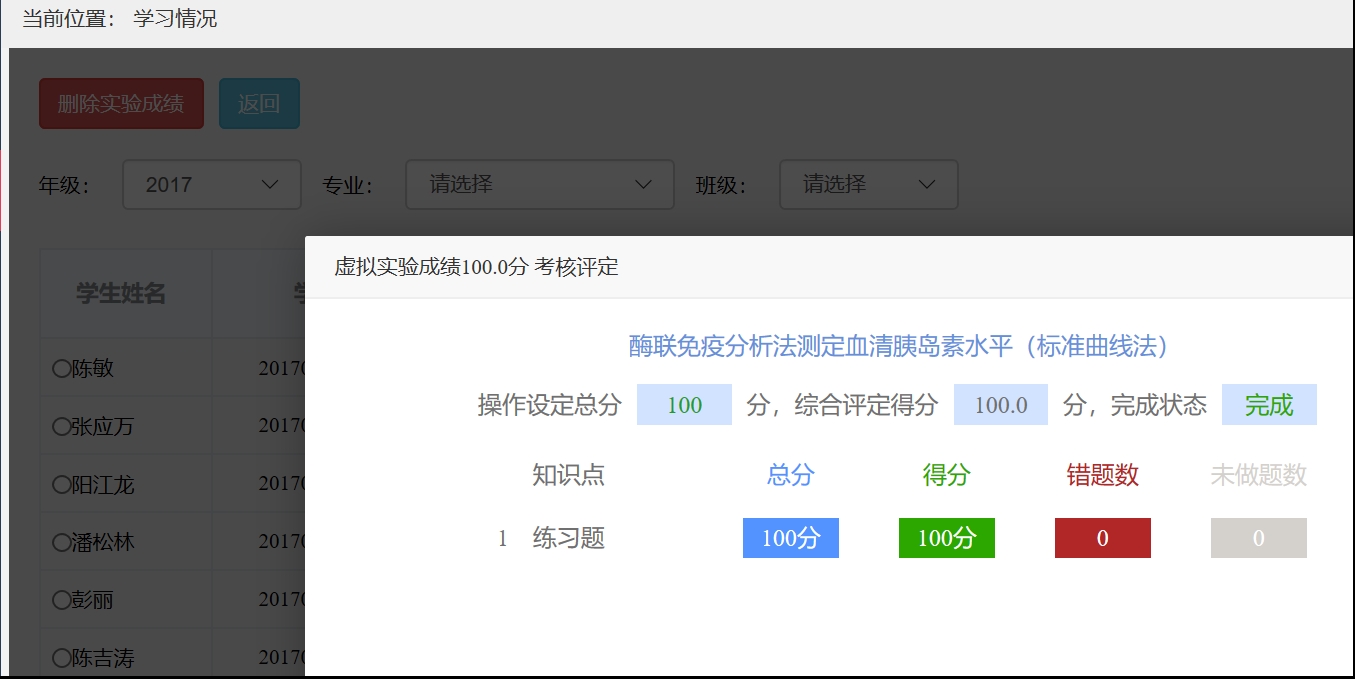1355x679 pixels.
Task: Click the 操作设定总分 value field
Action: [x=684, y=405]
